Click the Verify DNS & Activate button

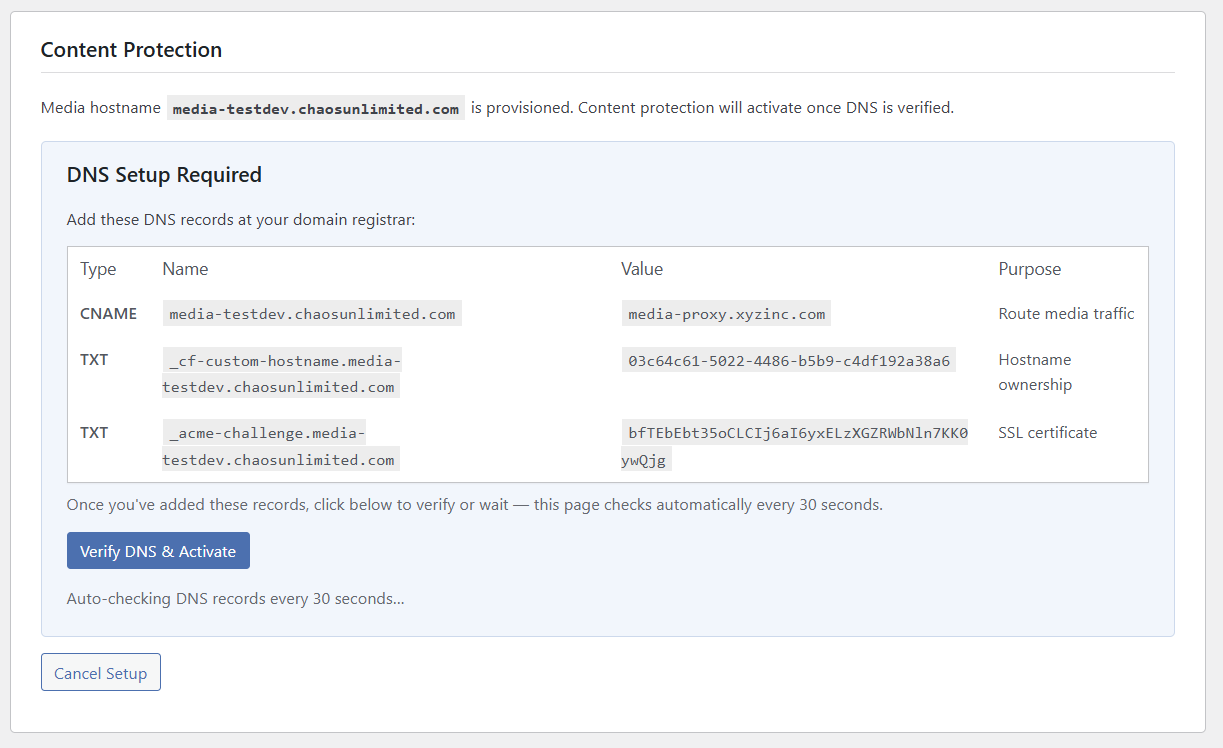(x=157, y=550)
